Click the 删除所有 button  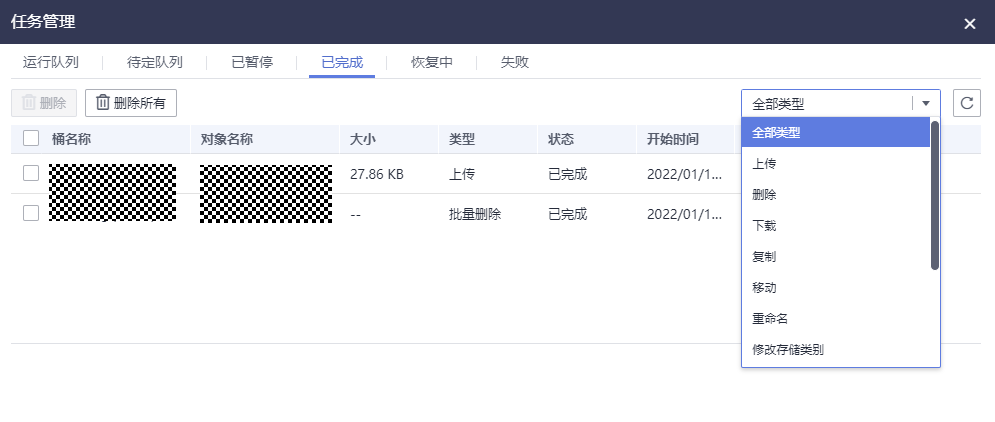pyautogui.click(x=131, y=103)
